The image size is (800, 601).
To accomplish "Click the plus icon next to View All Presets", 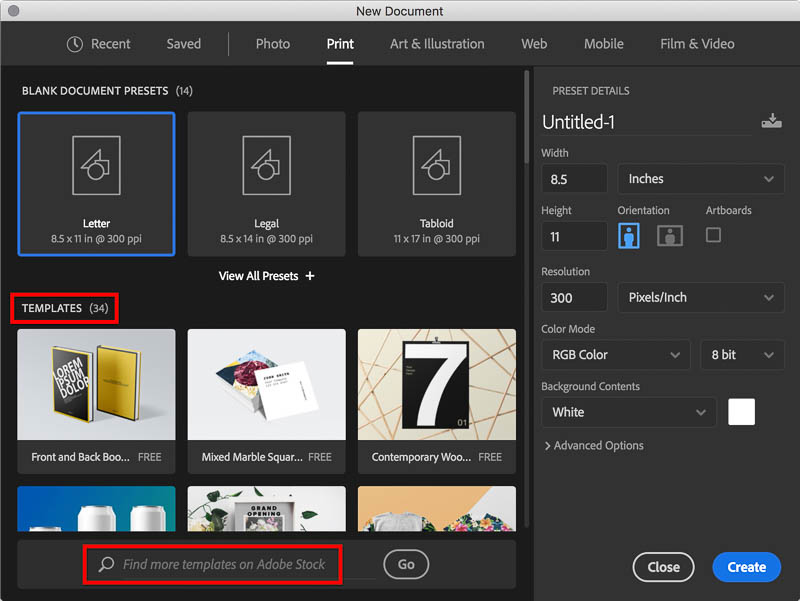I will click(310, 276).
